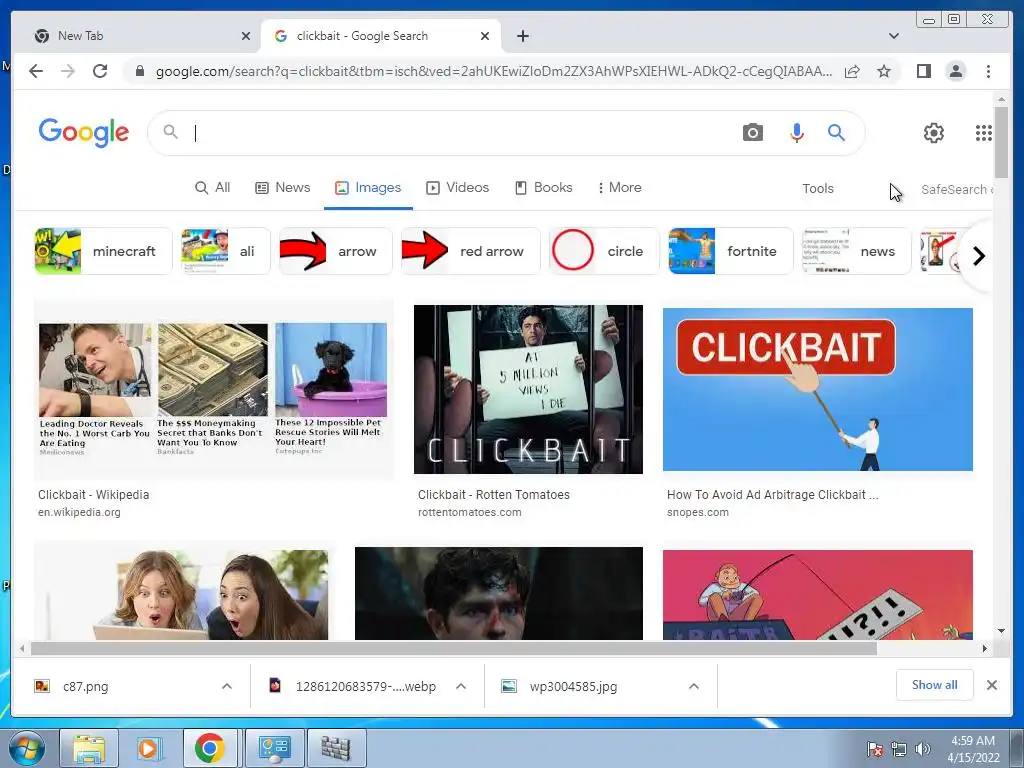Viewport: 1024px width, 768px height.
Task: Select the circle suggestion chip
Action: (x=604, y=251)
